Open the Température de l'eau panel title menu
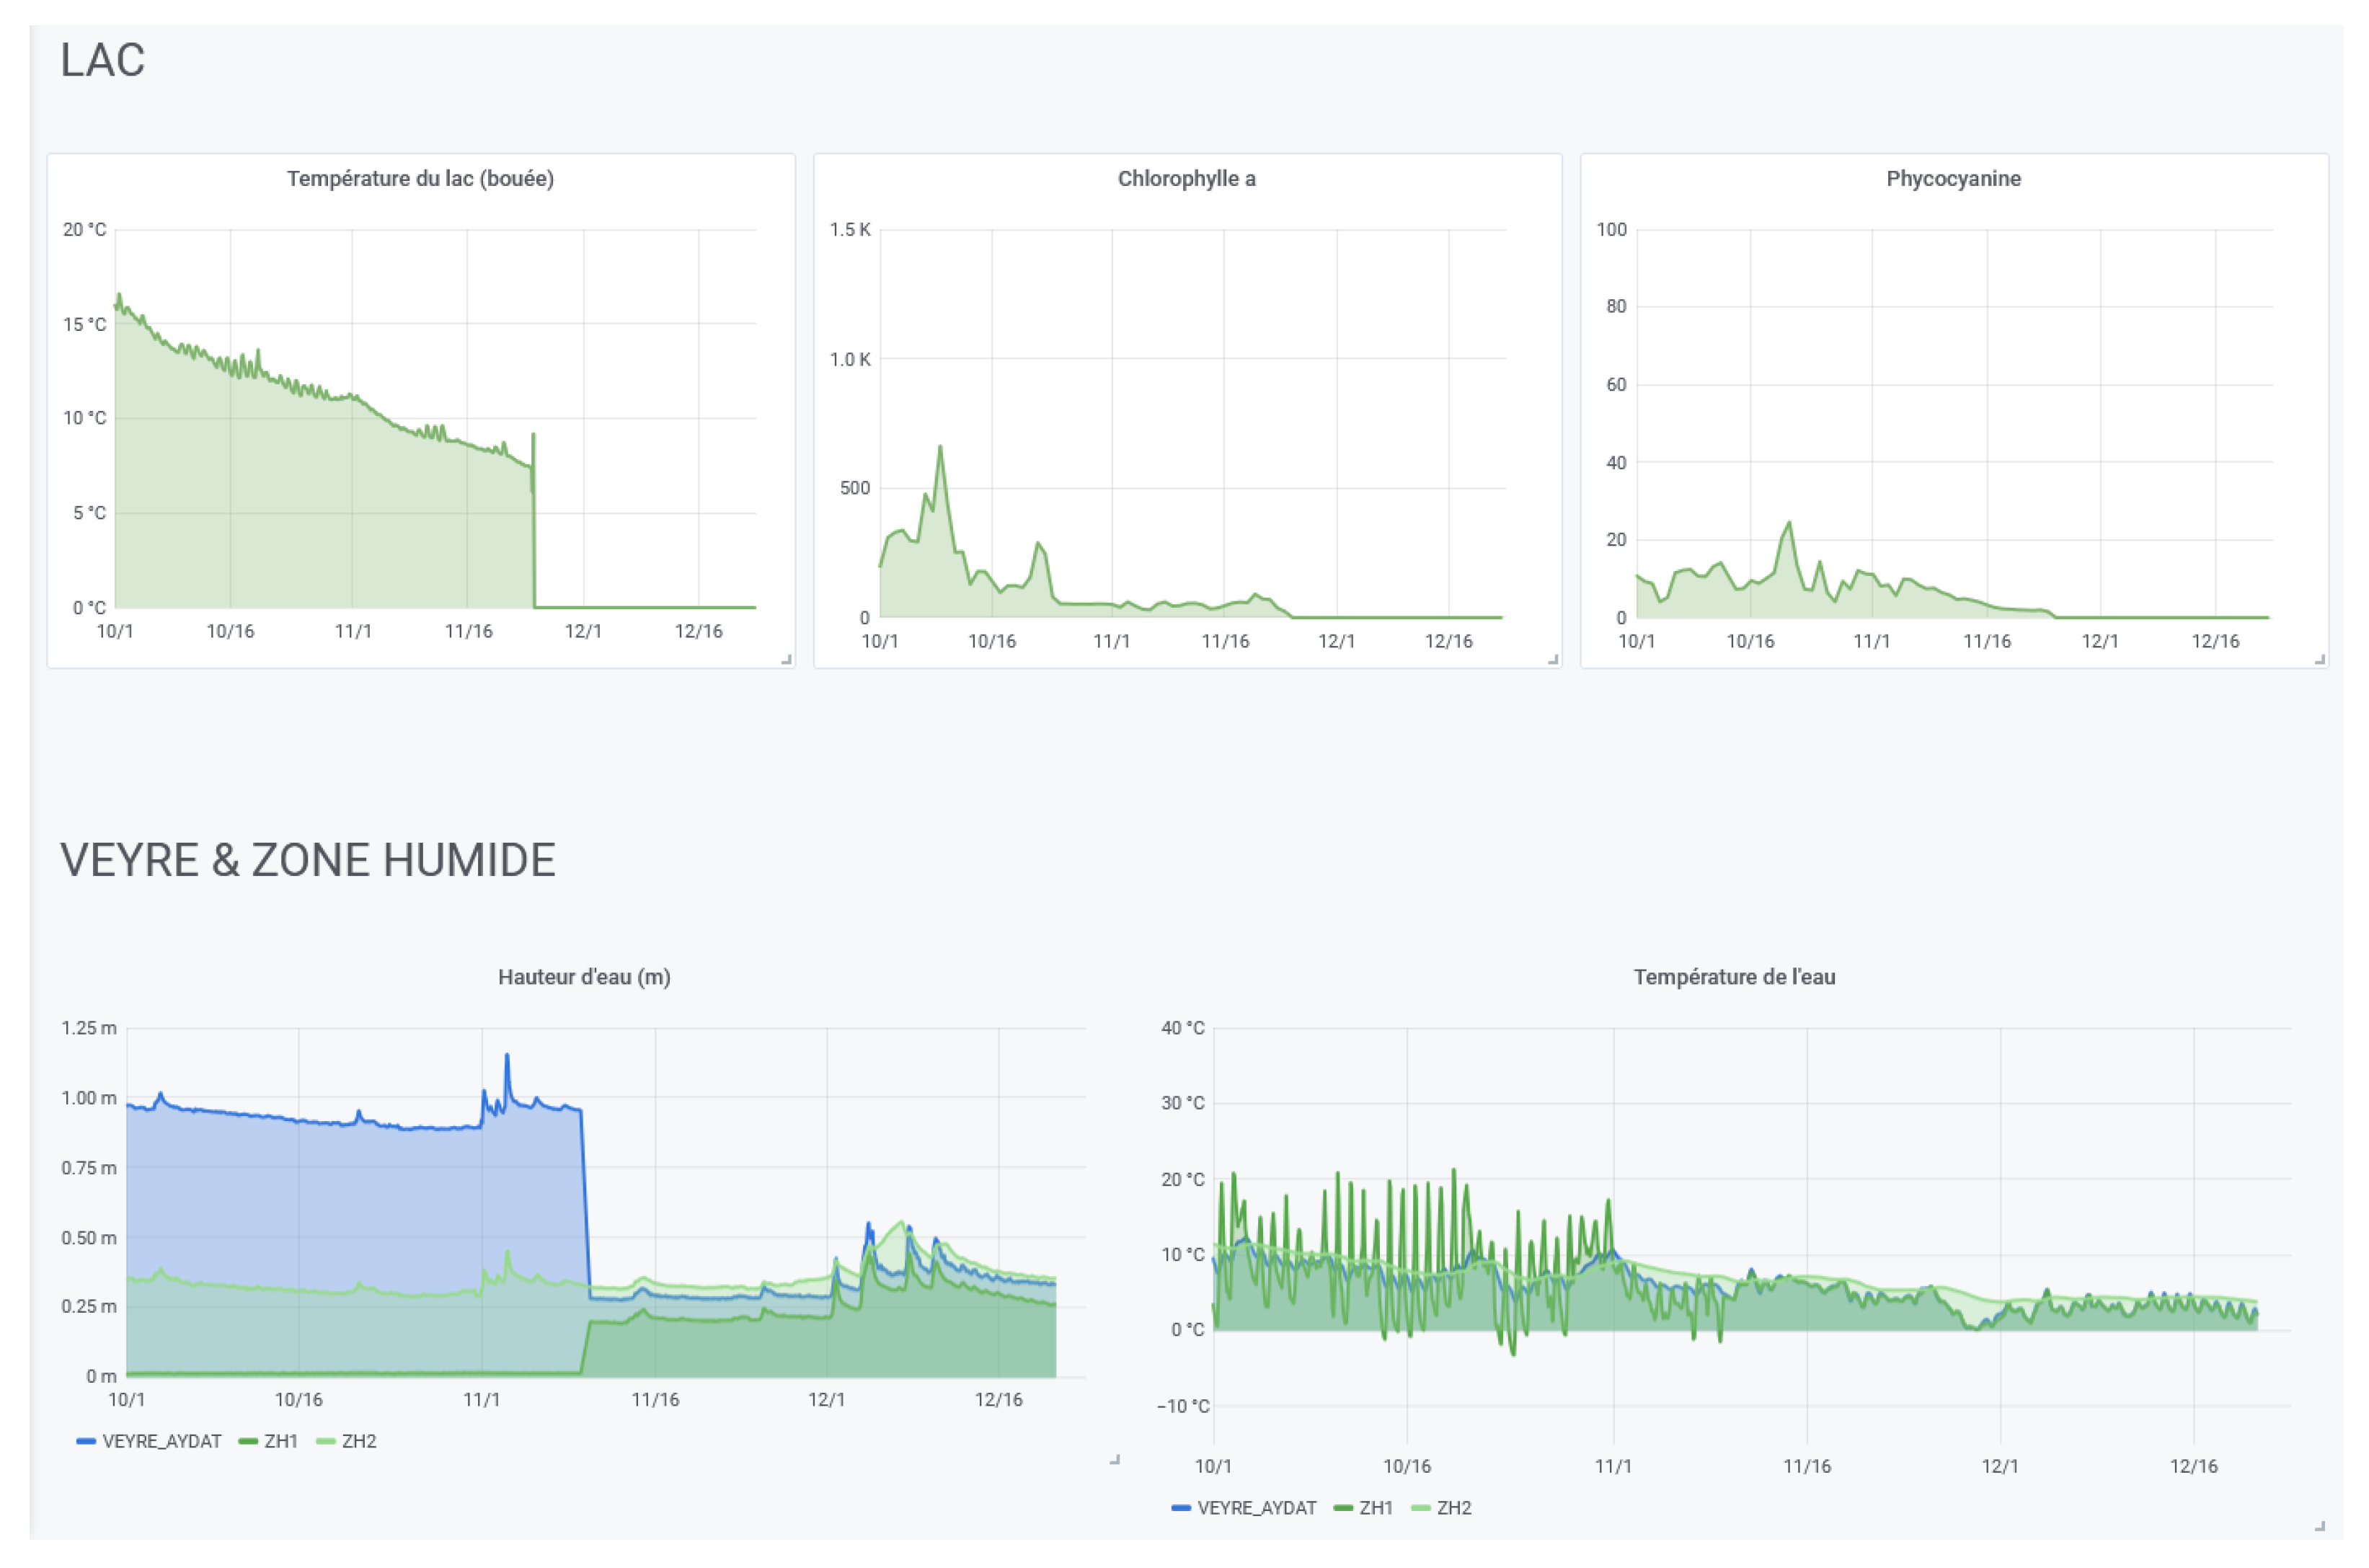Viewport: 2369px width, 1568px height. click(1734, 977)
